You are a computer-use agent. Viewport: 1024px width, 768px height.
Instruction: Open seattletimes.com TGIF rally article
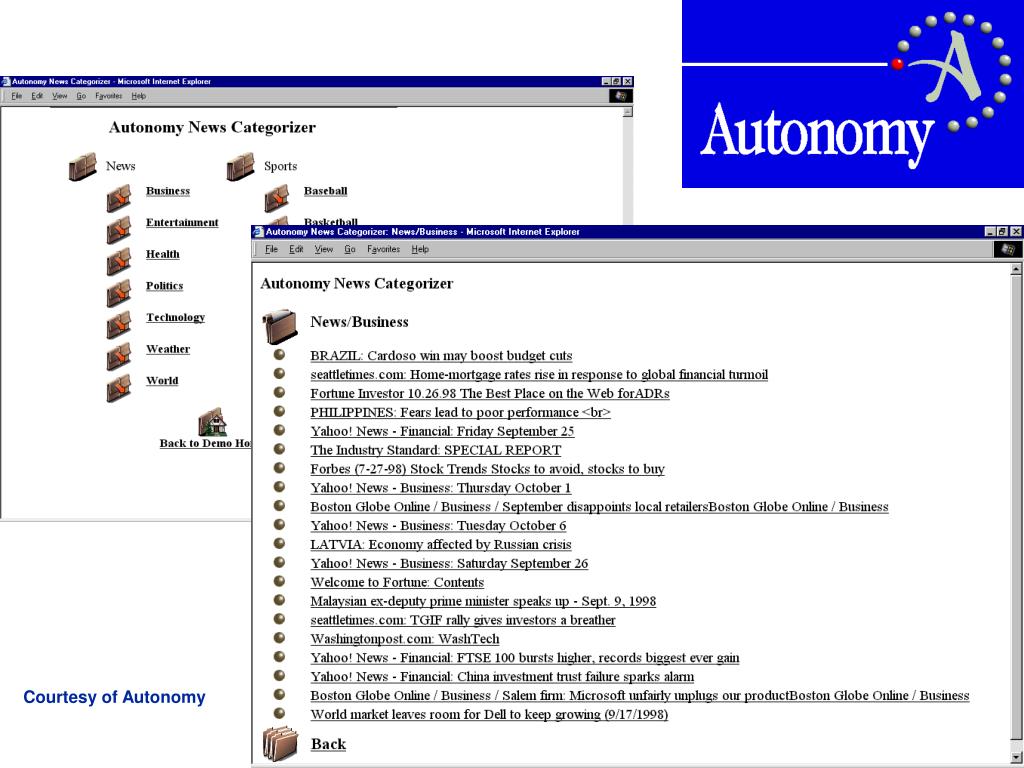pyautogui.click(x=463, y=621)
